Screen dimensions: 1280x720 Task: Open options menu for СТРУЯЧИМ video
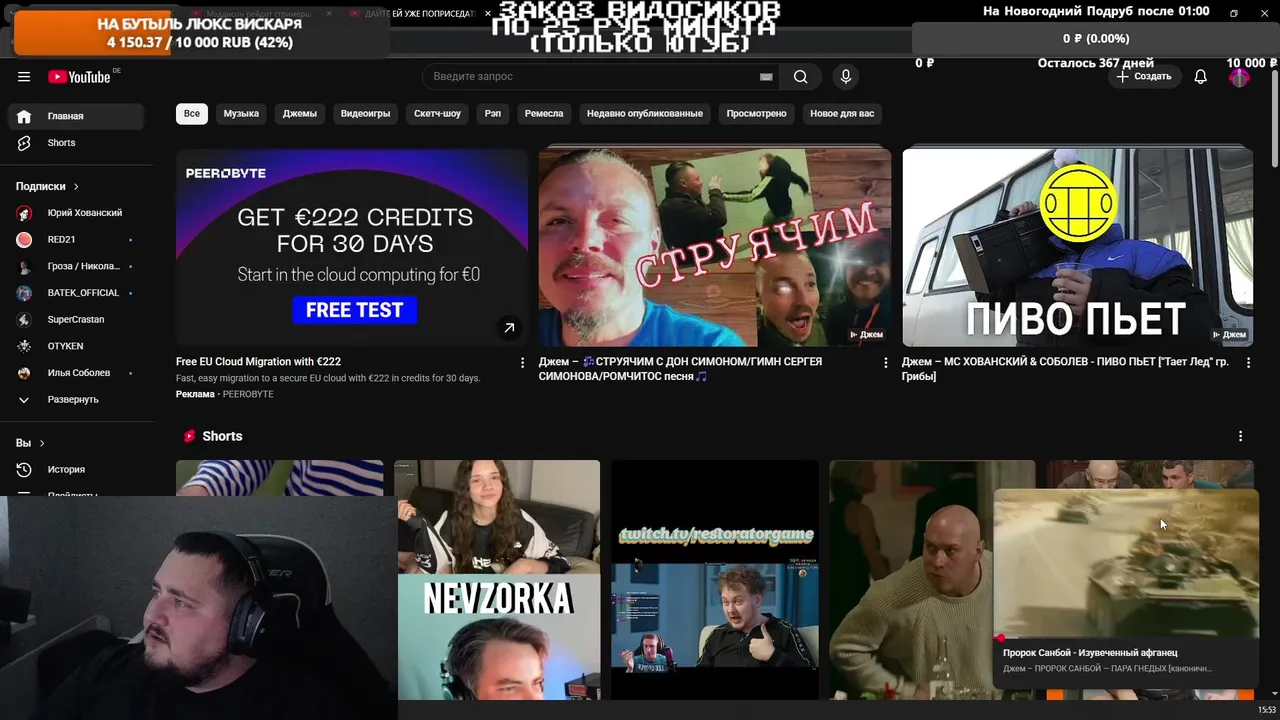885,363
